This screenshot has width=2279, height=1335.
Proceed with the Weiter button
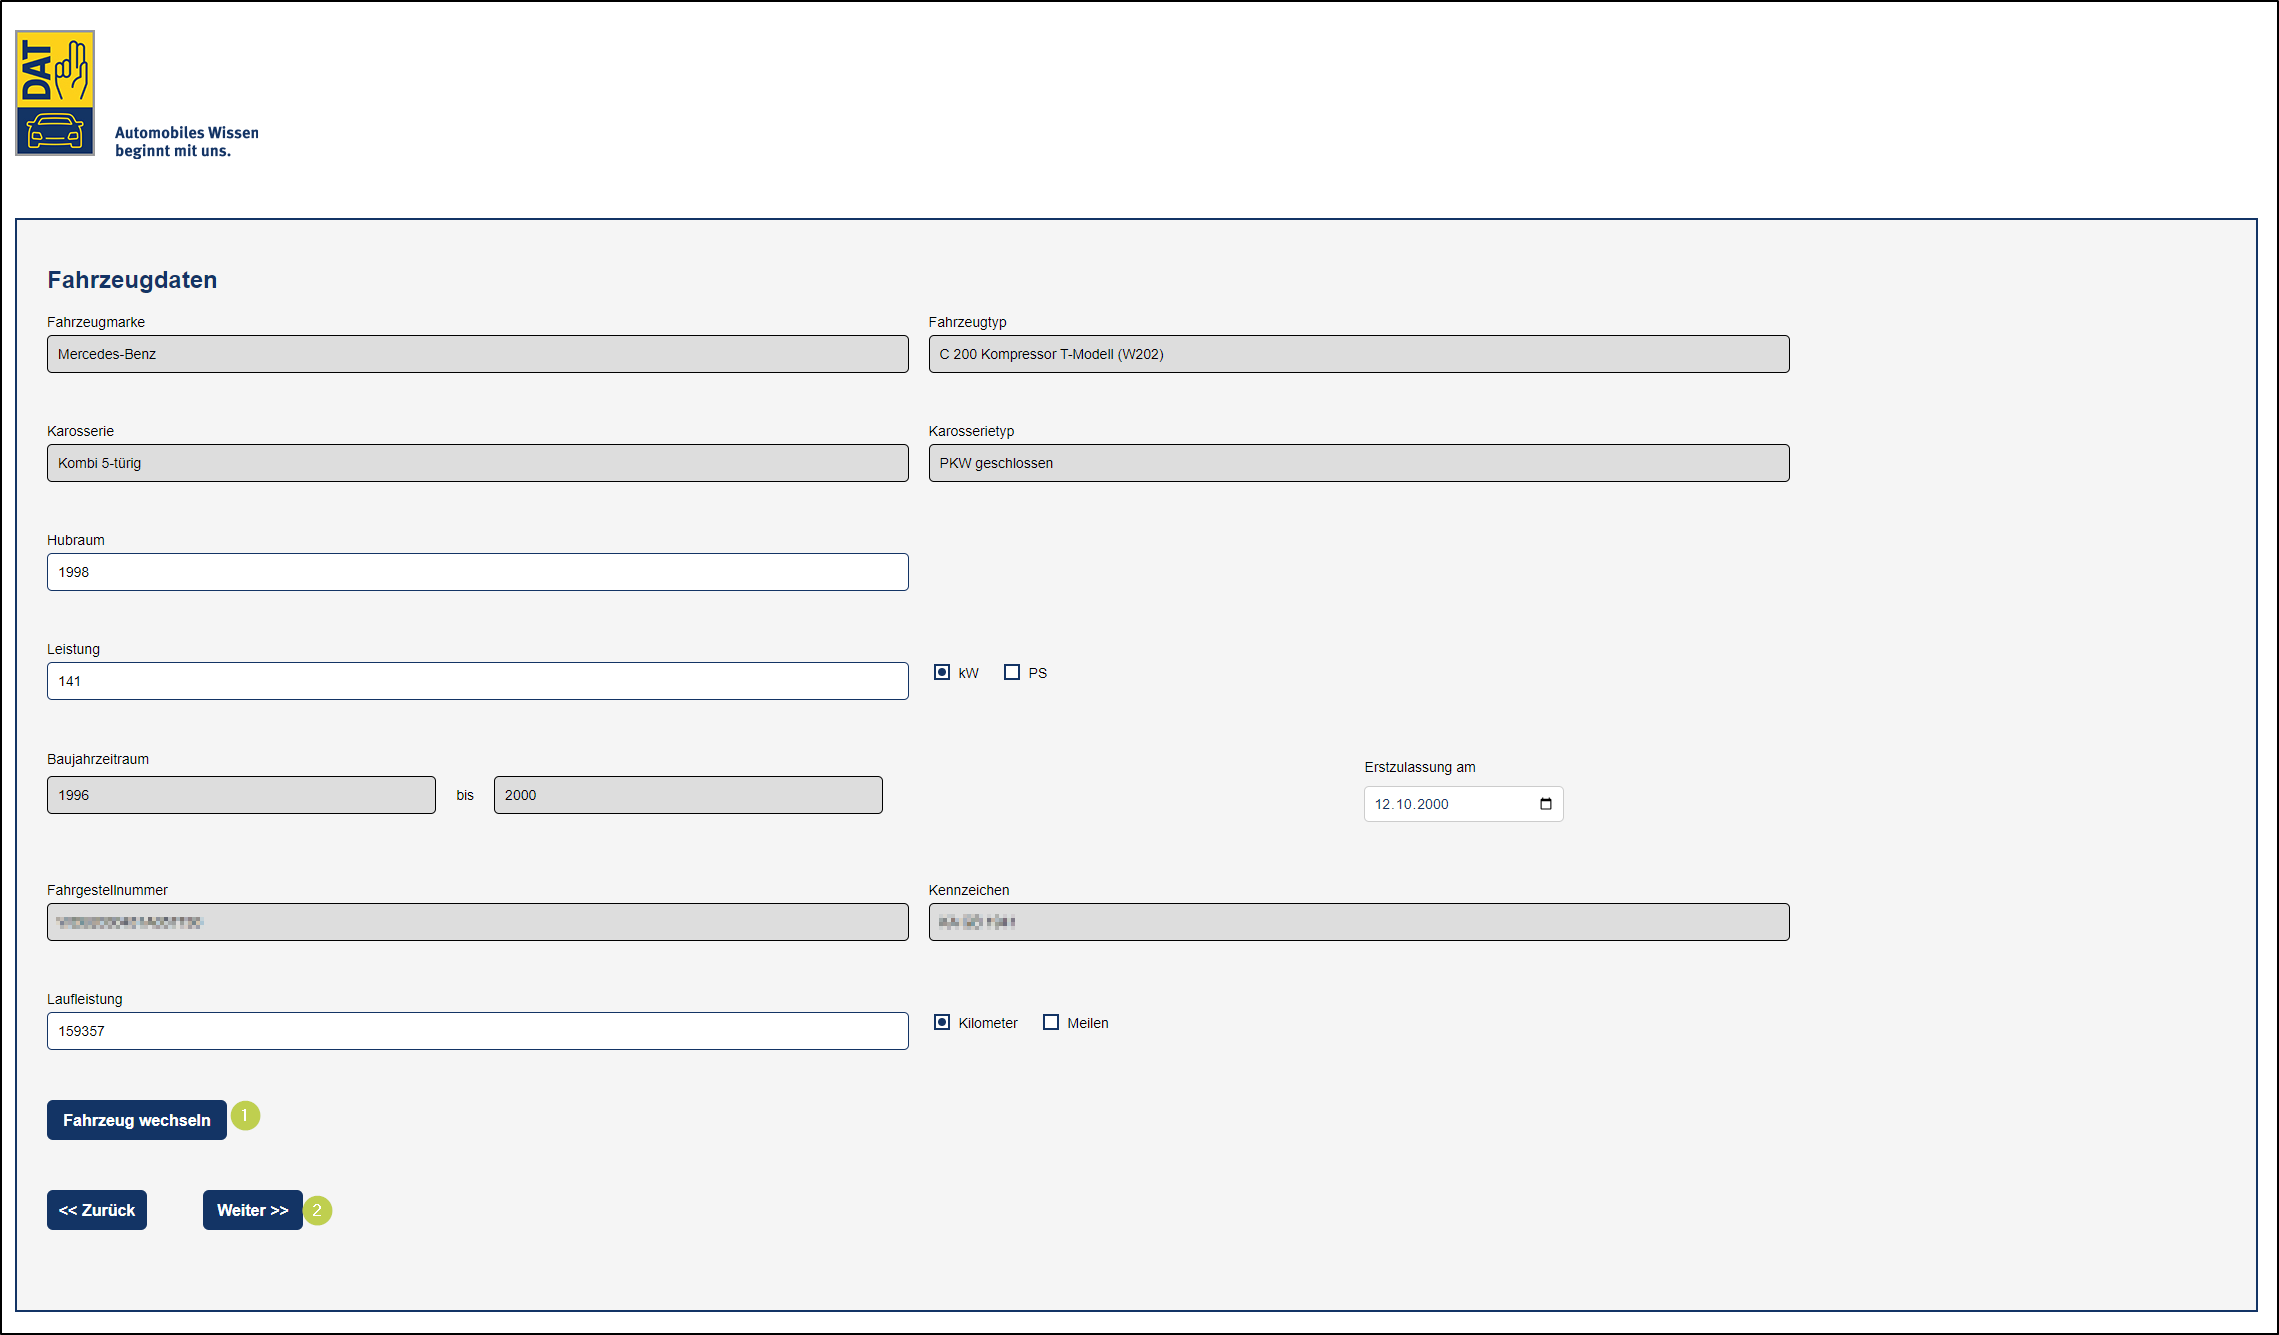tap(252, 1210)
